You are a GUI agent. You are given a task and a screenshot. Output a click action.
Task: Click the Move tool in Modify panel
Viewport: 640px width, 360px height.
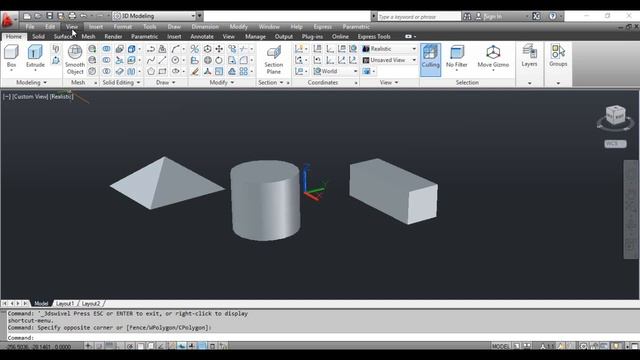tap(219, 49)
